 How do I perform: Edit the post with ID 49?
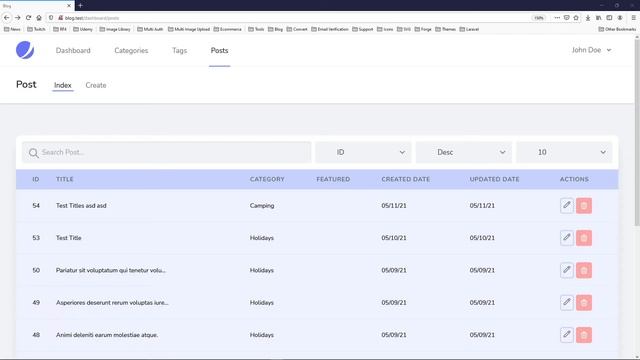click(567, 302)
